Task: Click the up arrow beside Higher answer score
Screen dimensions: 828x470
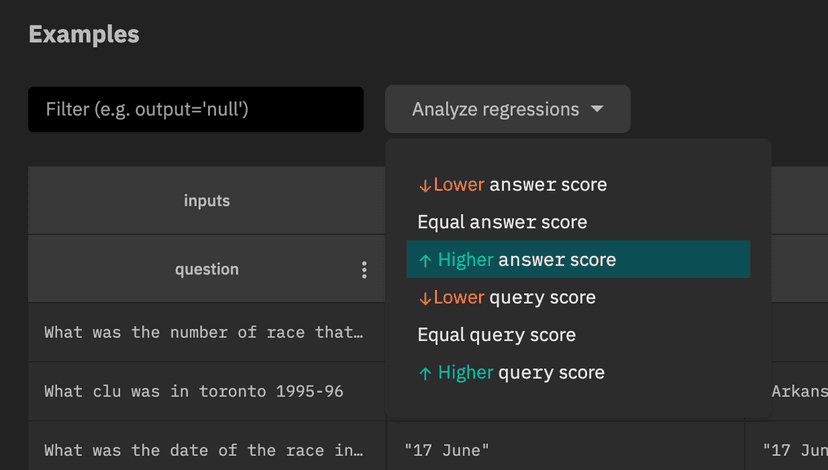Action: point(425,260)
